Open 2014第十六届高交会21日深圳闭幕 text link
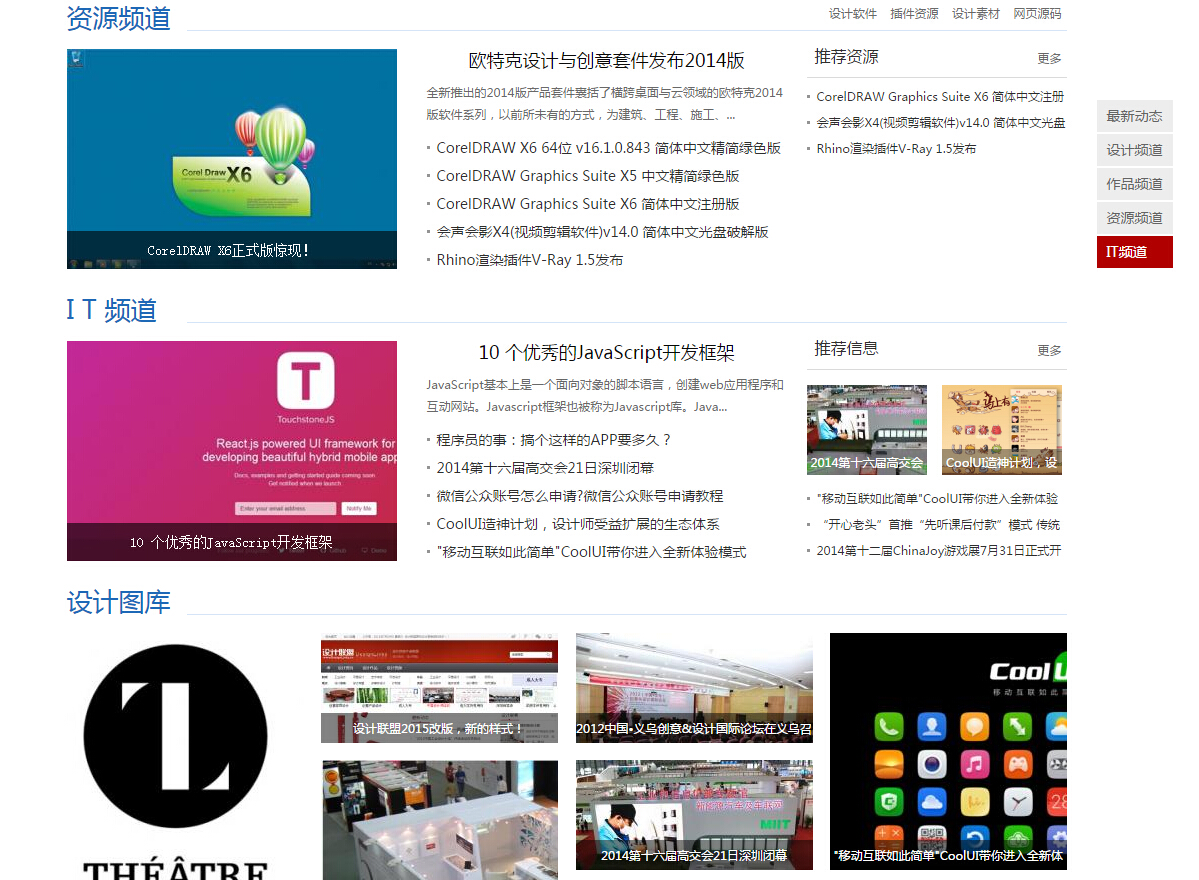 [x=545, y=468]
